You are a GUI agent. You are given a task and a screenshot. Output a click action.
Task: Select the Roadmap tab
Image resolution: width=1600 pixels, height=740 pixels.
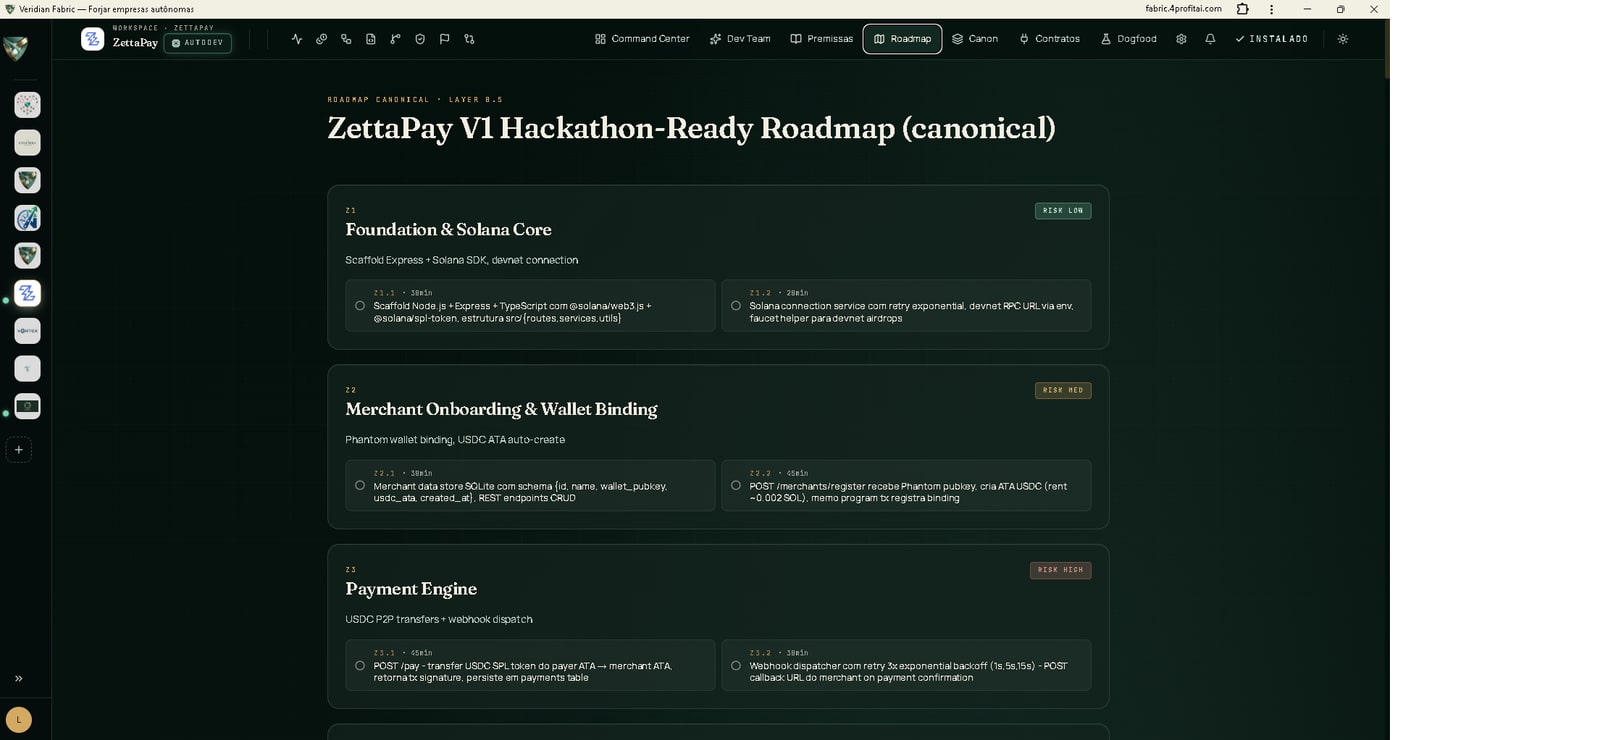[x=902, y=39]
